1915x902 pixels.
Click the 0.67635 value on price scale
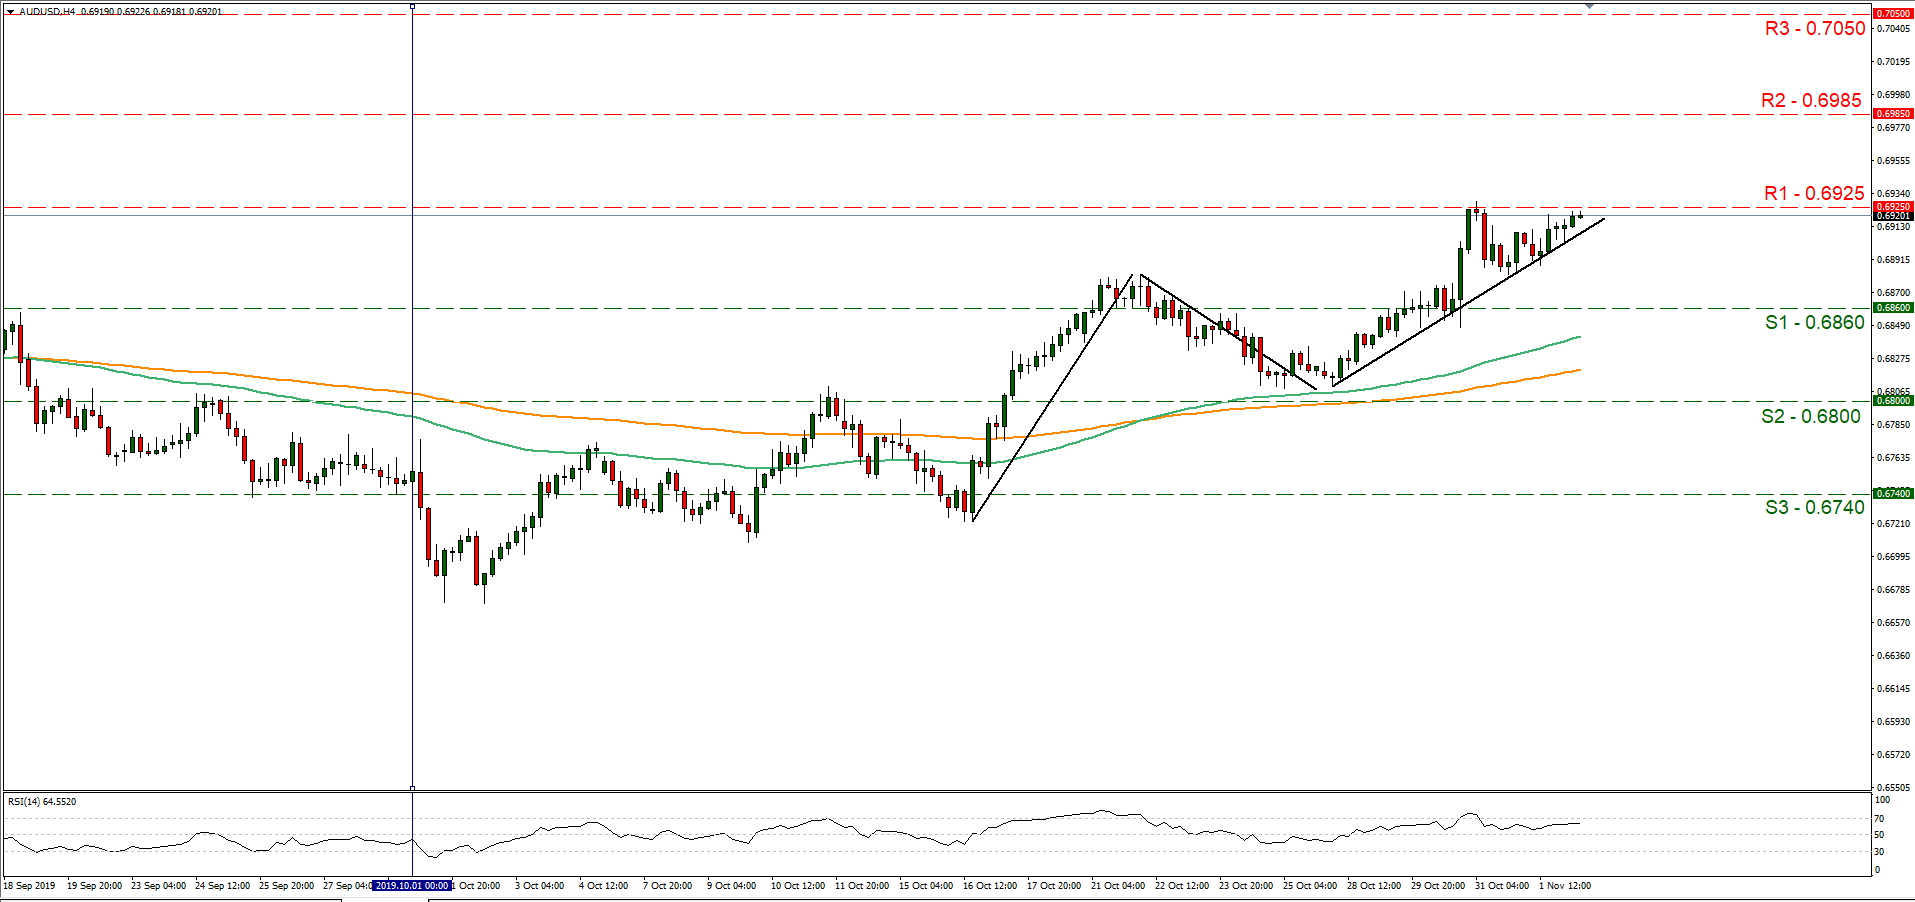(x=1894, y=458)
